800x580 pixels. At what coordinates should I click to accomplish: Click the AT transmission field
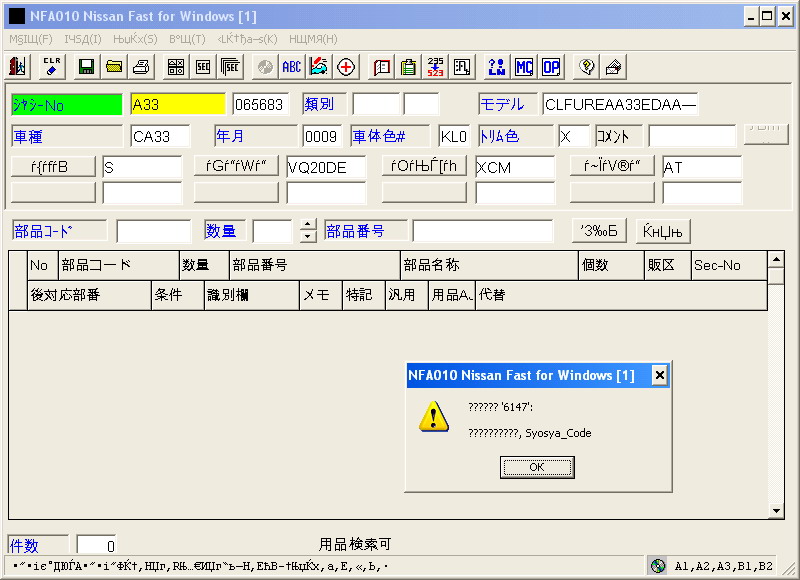pyautogui.click(x=702, y=167)
